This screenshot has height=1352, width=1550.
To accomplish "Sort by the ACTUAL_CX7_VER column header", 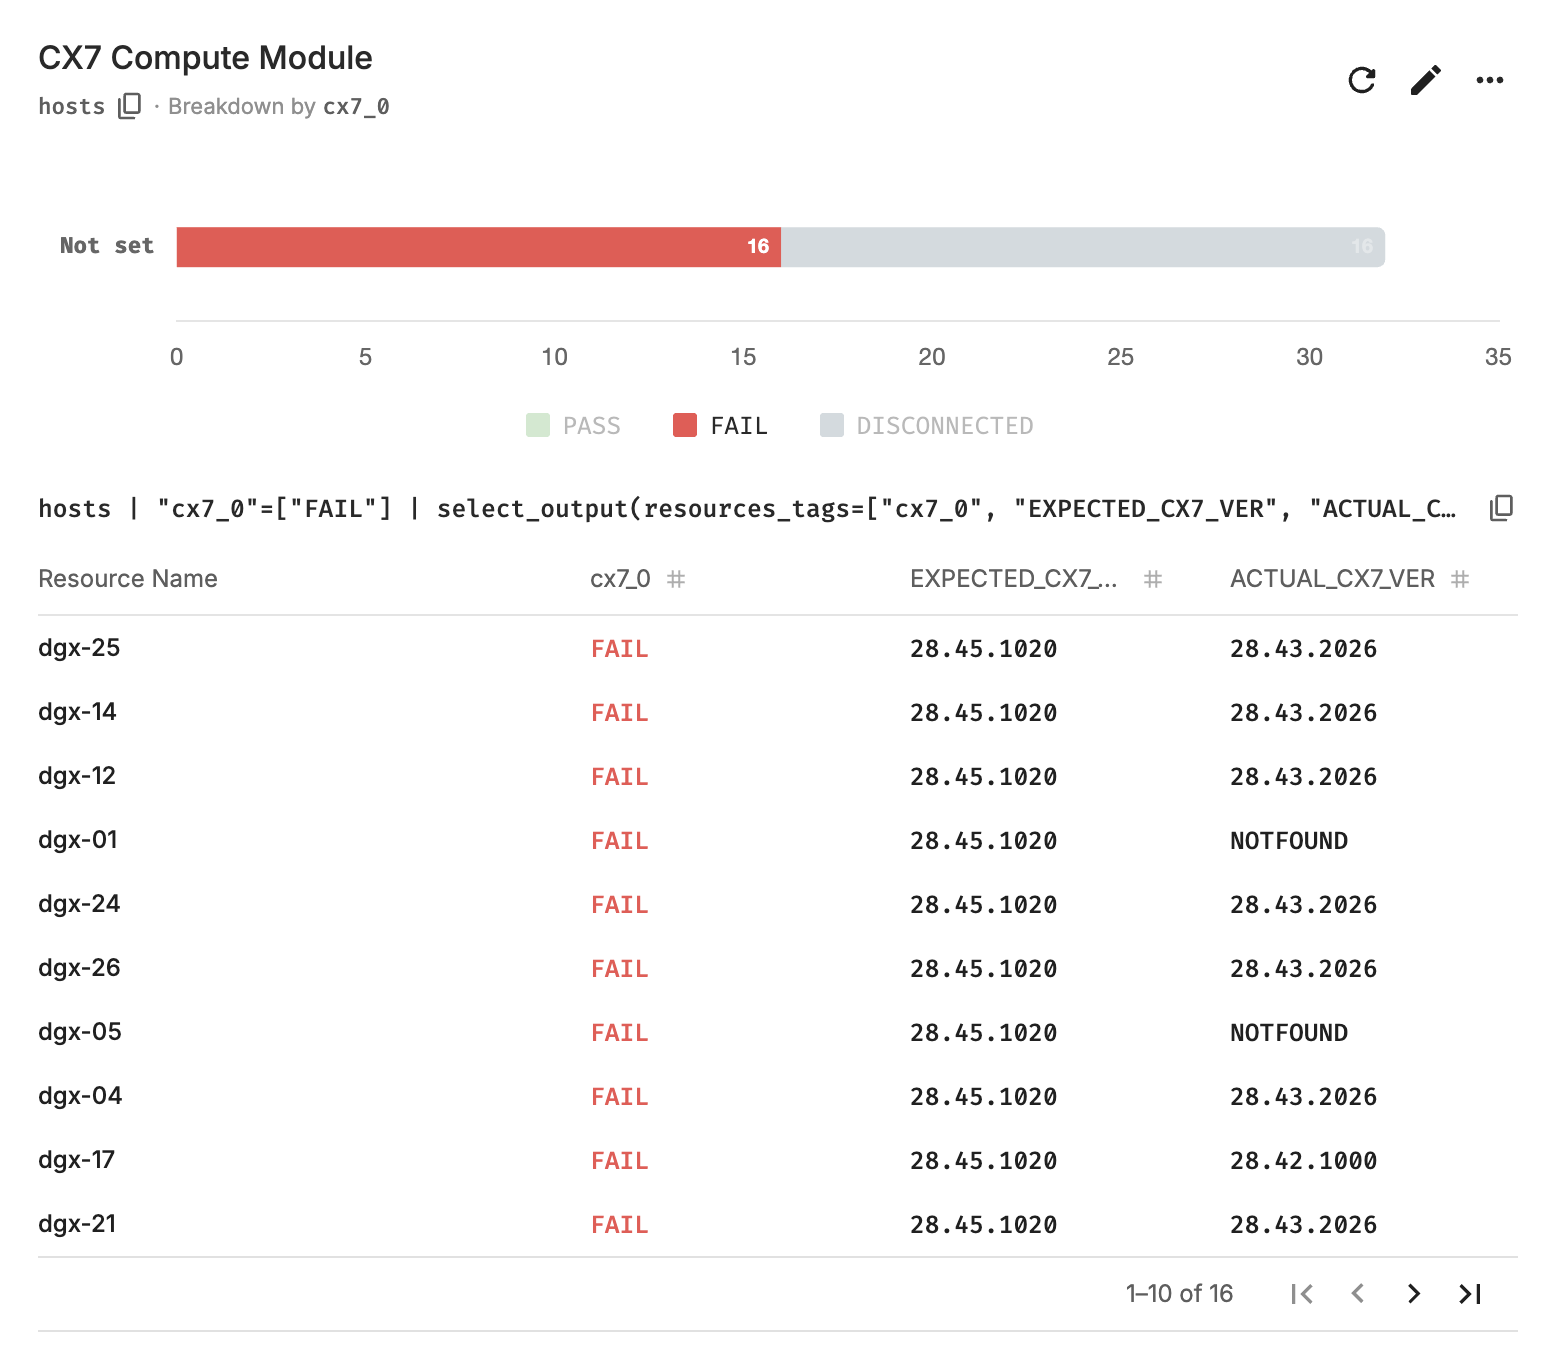I will click(x=1332, y=579).
